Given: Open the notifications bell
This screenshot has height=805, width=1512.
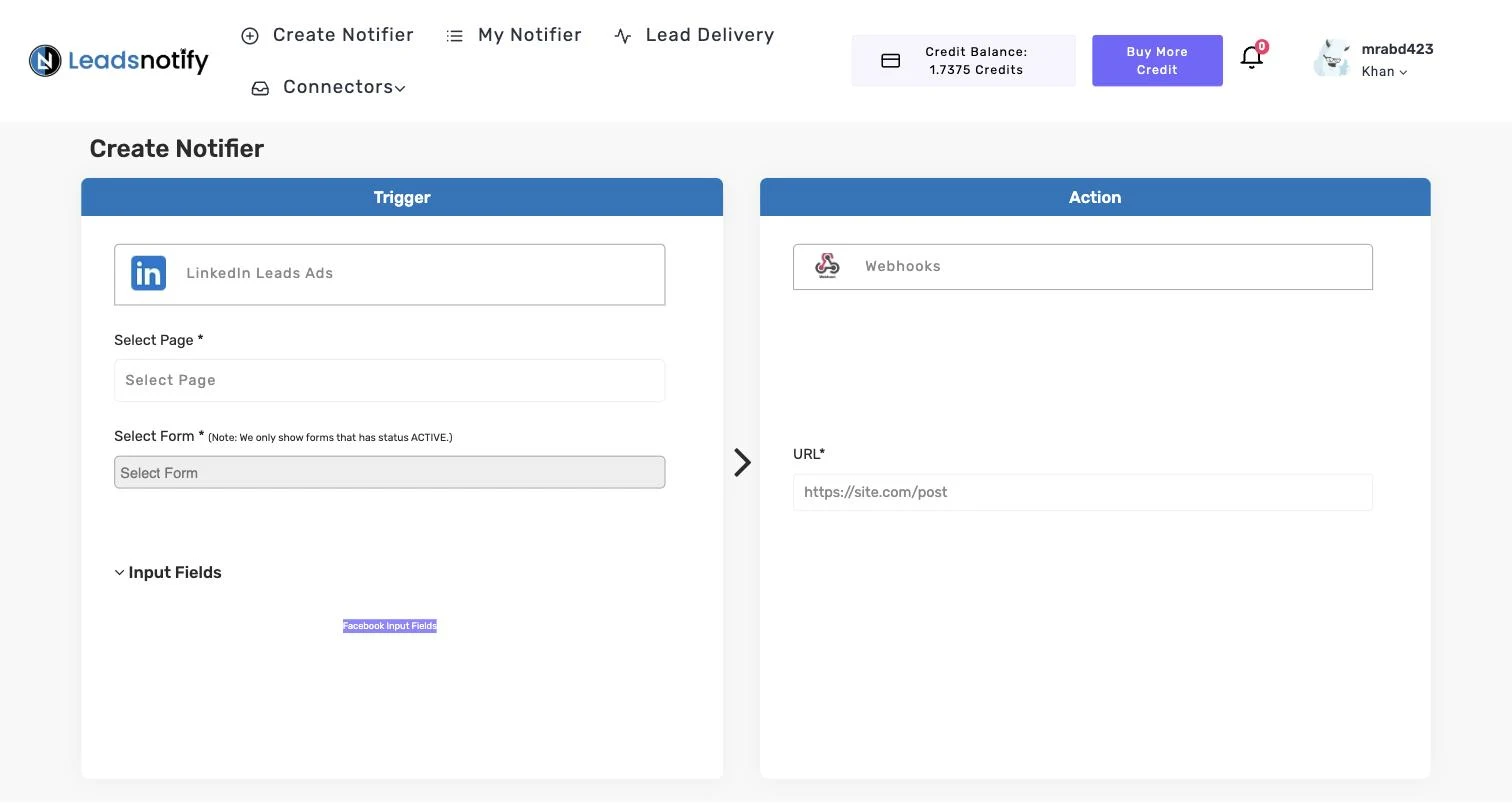Looking at the screenshot, I should point(1251,58).
